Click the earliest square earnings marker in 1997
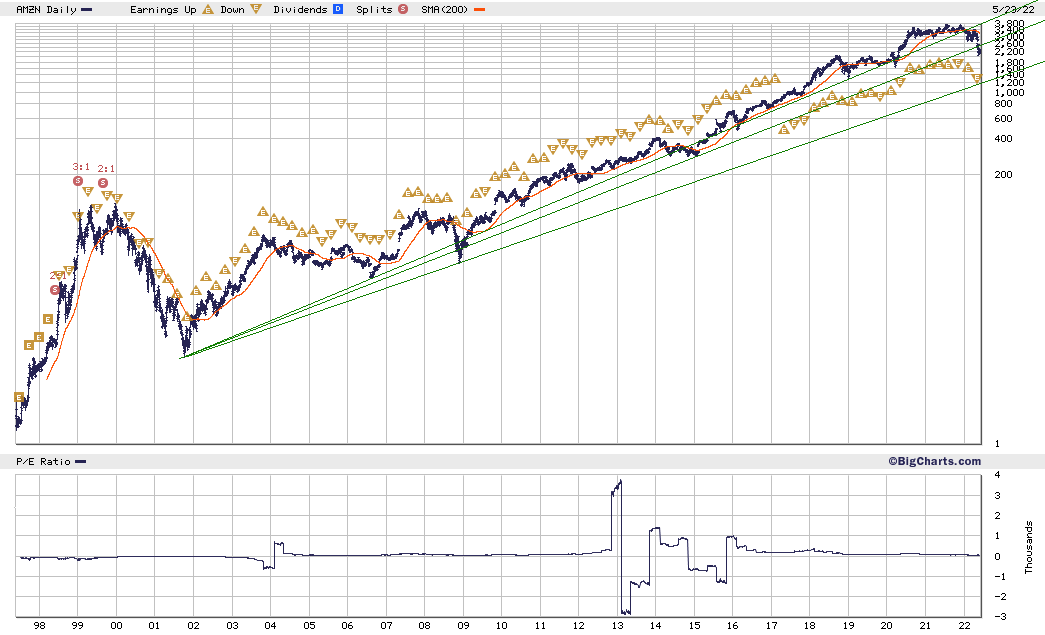This screenshot has height=635, width=1045. [19, 397]
